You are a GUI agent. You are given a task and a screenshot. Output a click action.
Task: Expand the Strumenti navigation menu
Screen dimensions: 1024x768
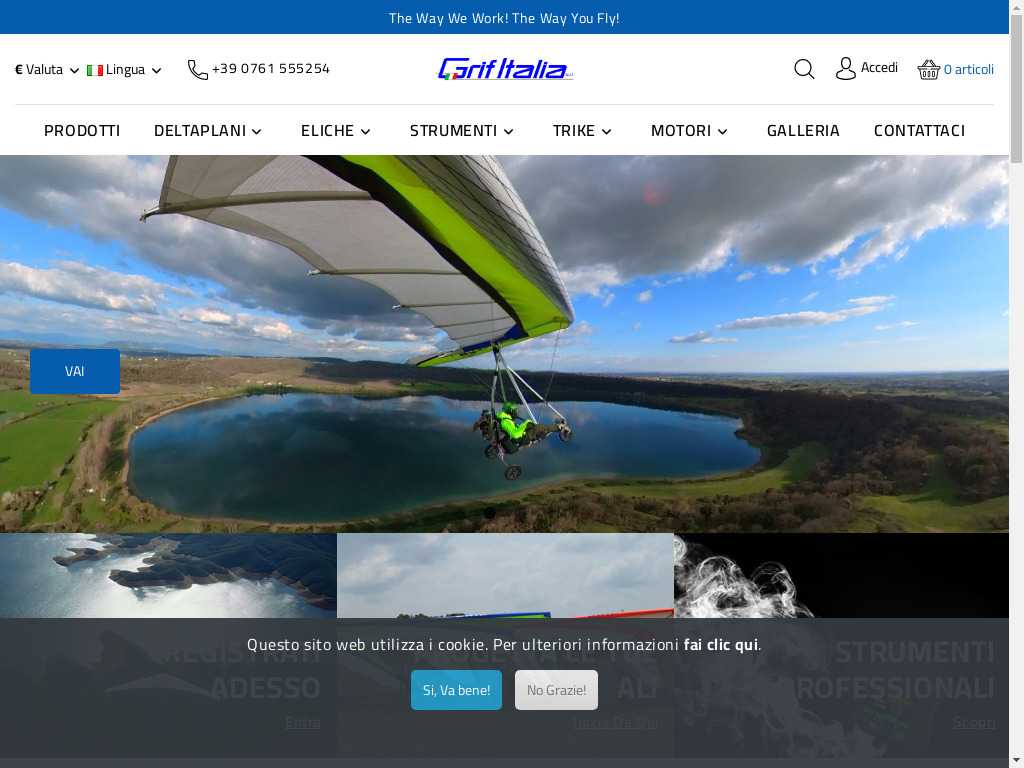tap(462, 131)
